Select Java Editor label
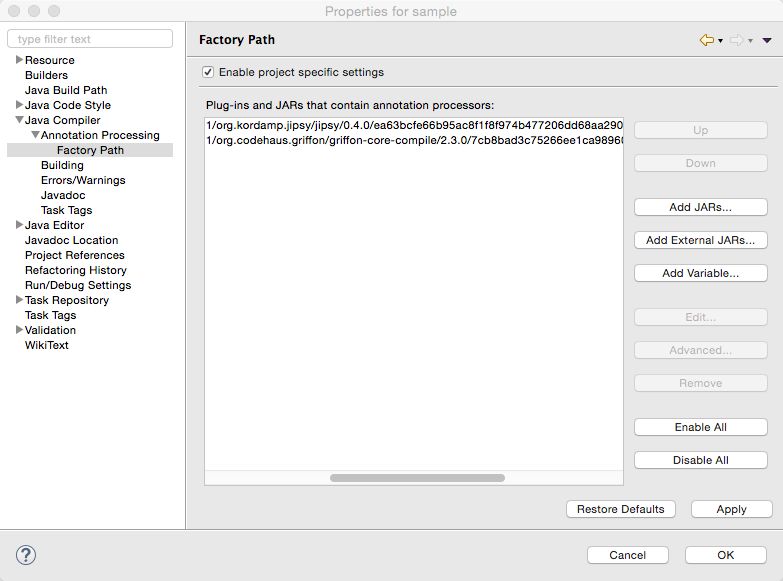This screenshot has width=783, height=581. coord(54,225)
